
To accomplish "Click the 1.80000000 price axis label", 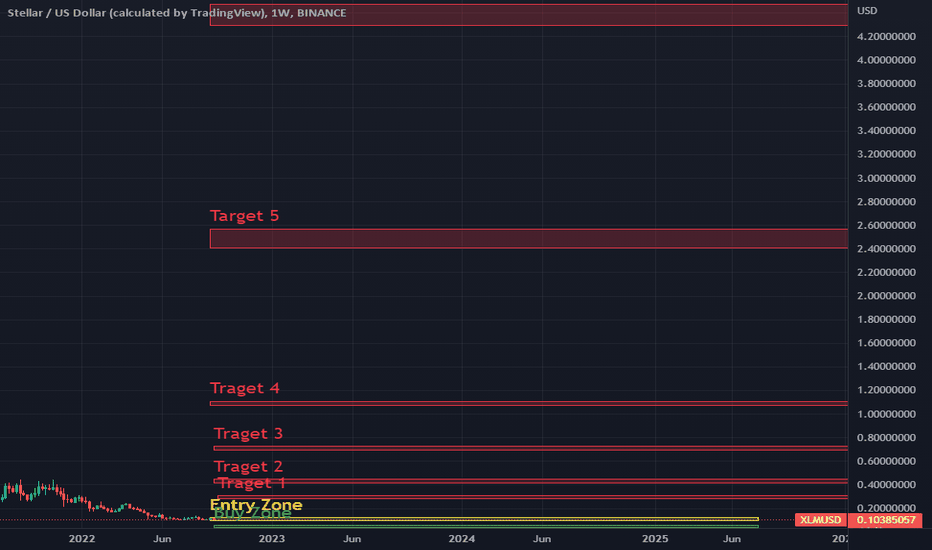I will [x=886, y=319].
